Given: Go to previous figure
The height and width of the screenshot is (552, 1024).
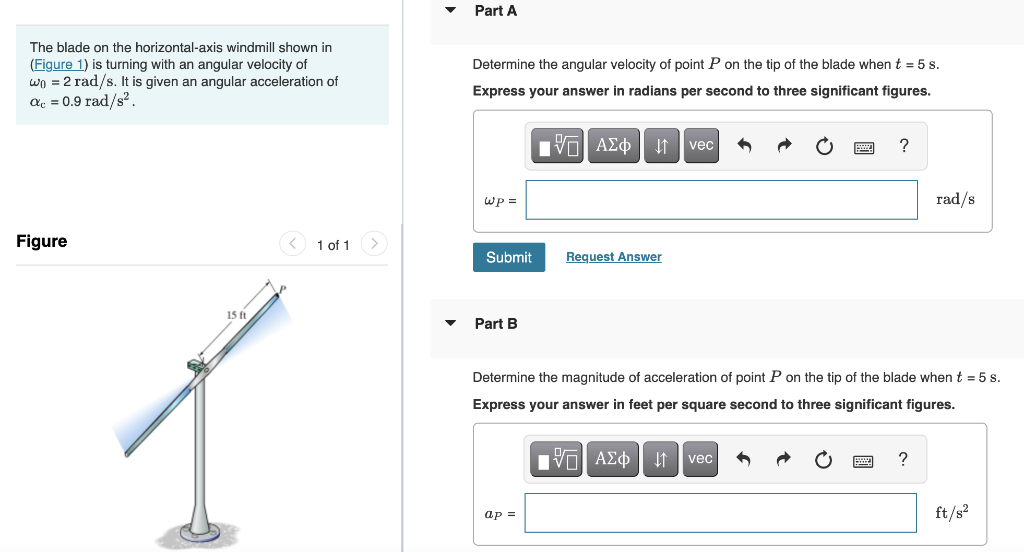Looking at the screenshot, I should point(293,244).
